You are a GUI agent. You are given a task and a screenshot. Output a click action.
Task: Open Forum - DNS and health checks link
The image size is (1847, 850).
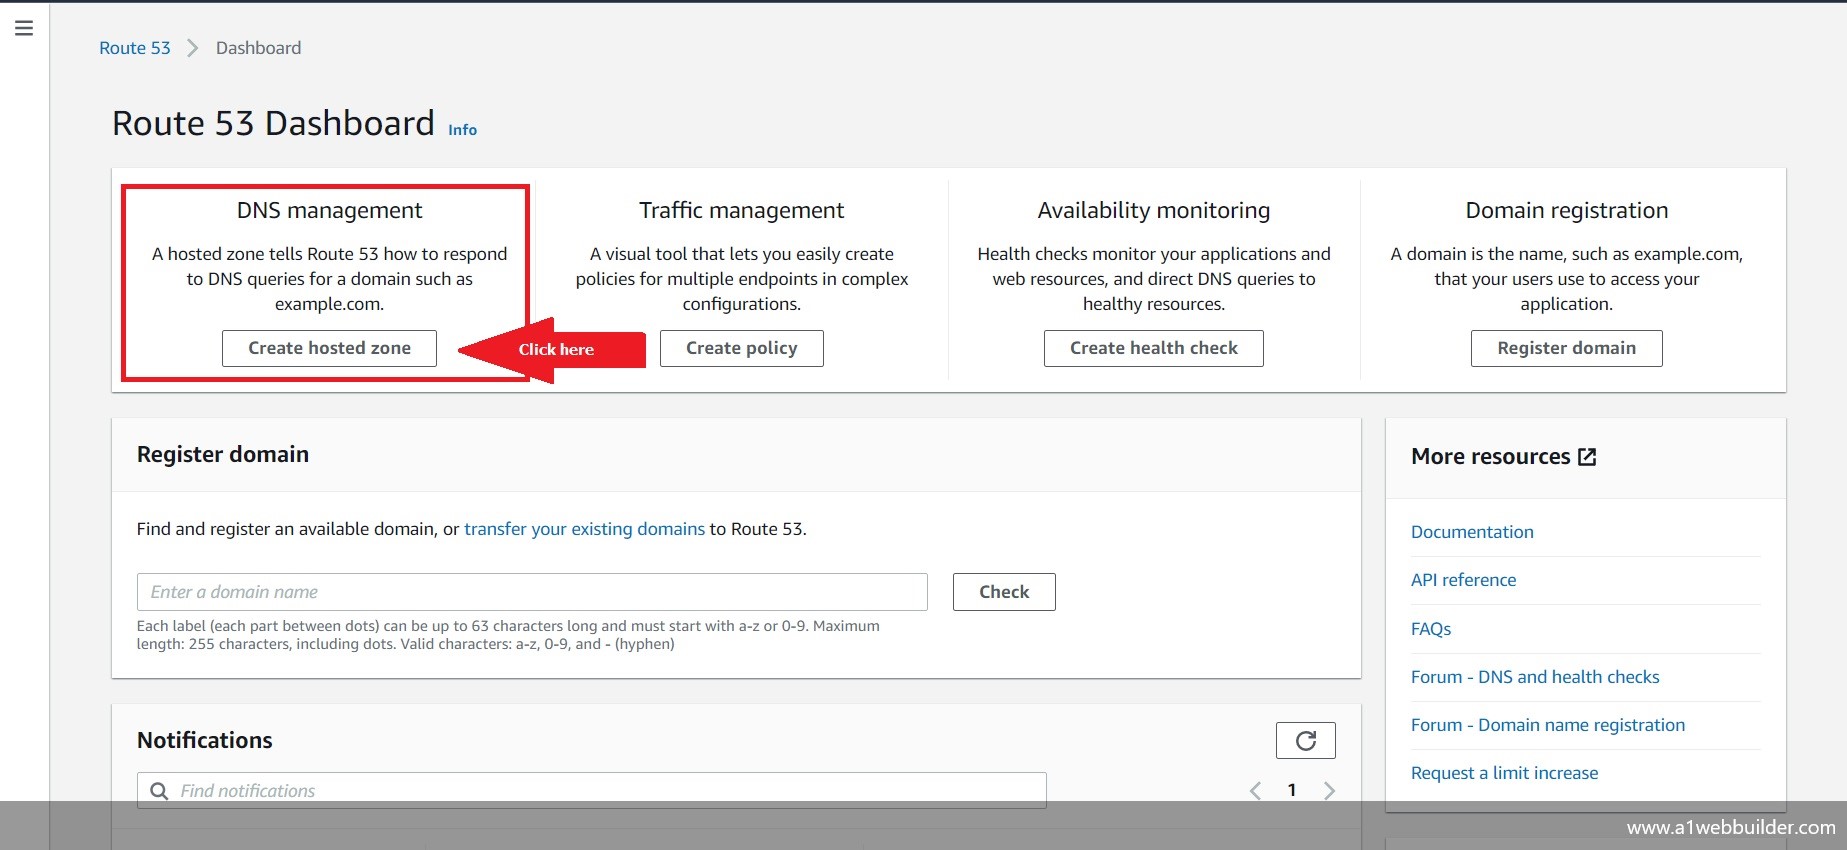tap(1535, 677)
